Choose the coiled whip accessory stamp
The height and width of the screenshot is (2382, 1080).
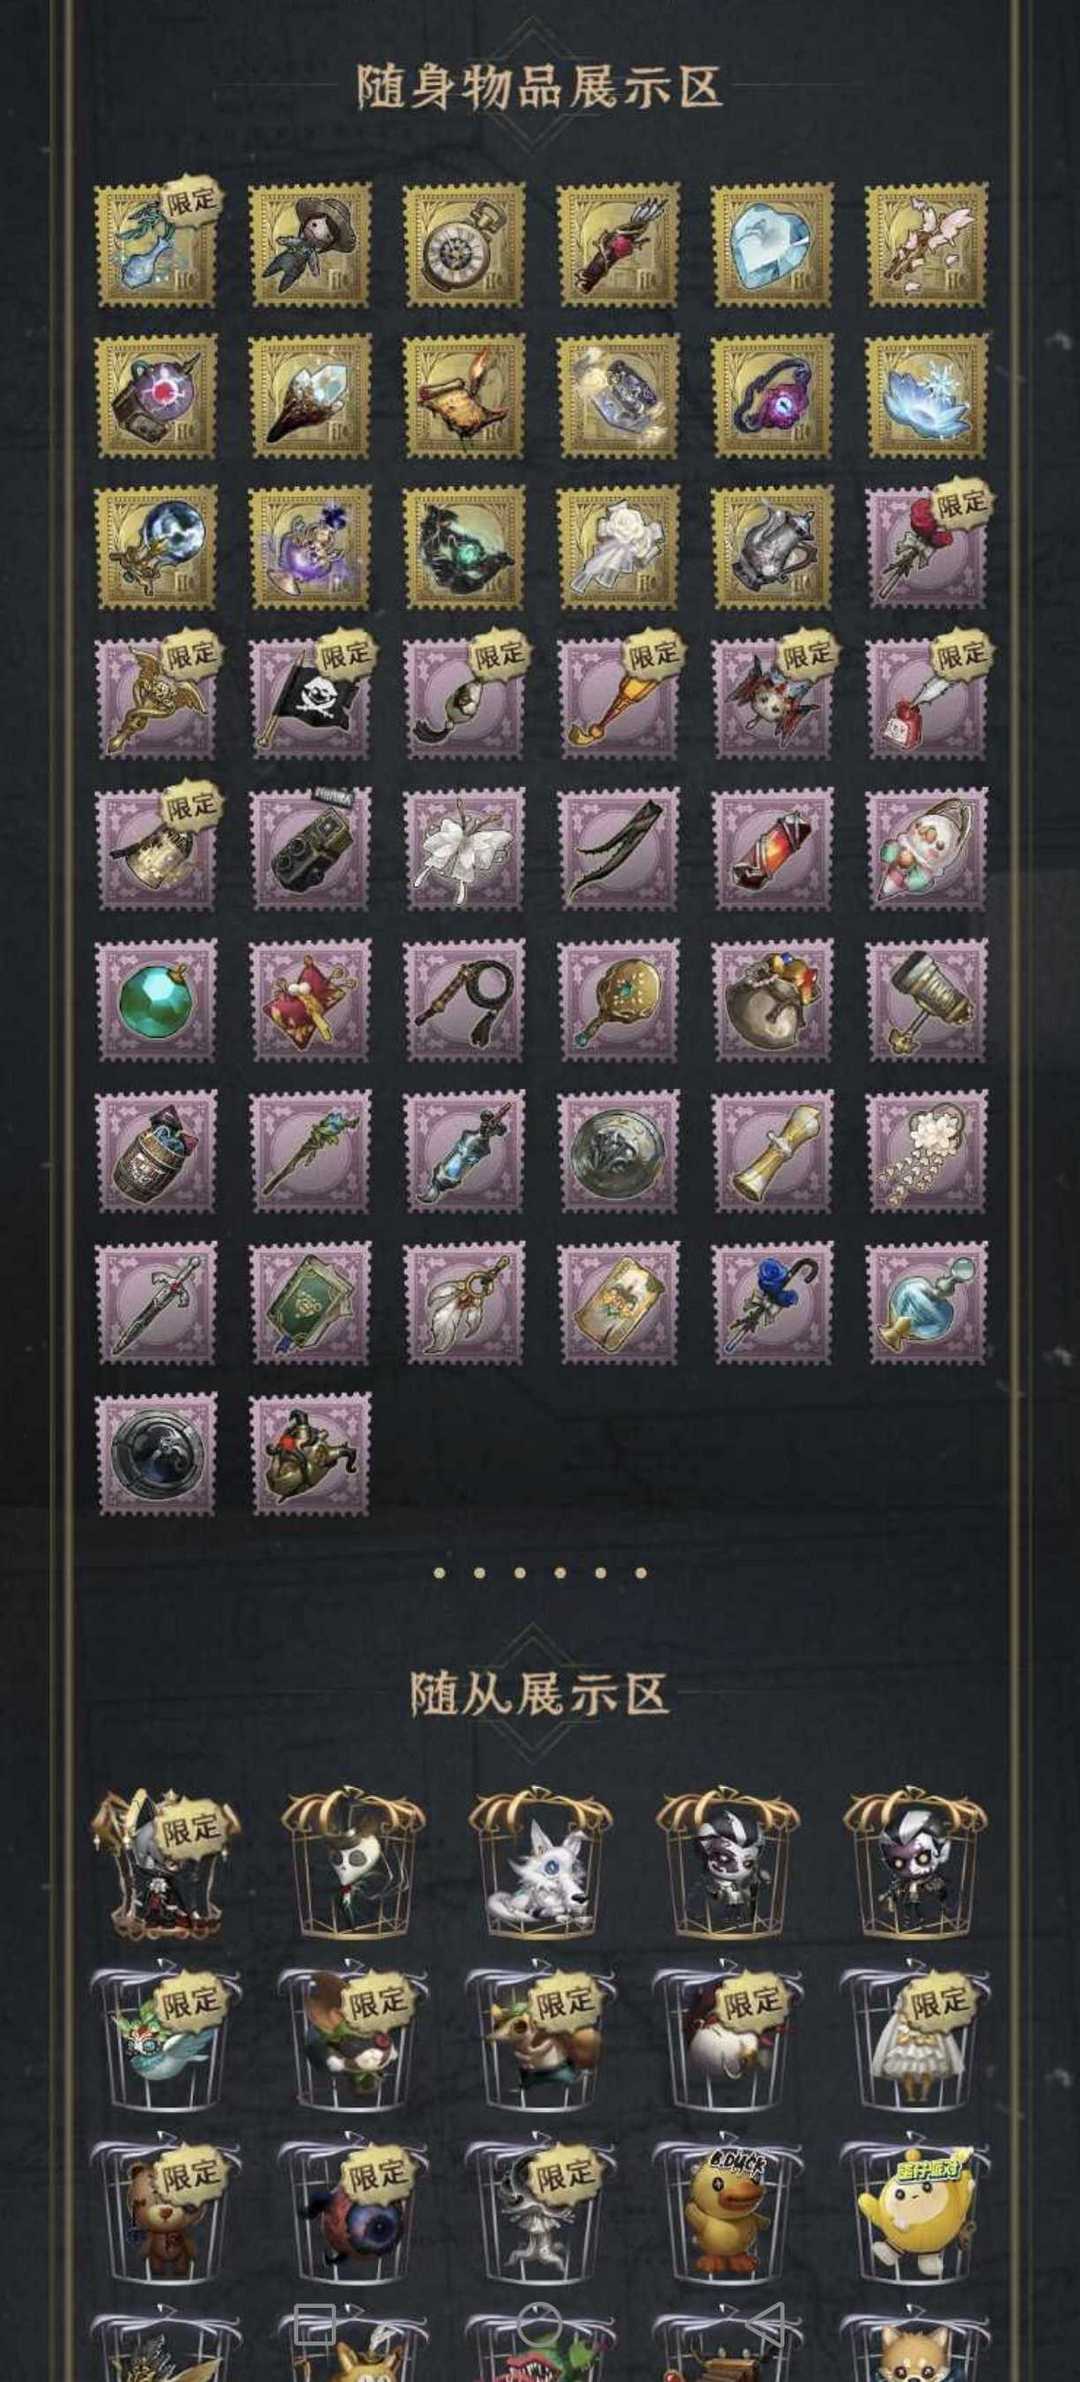[x=464, y=1000]
